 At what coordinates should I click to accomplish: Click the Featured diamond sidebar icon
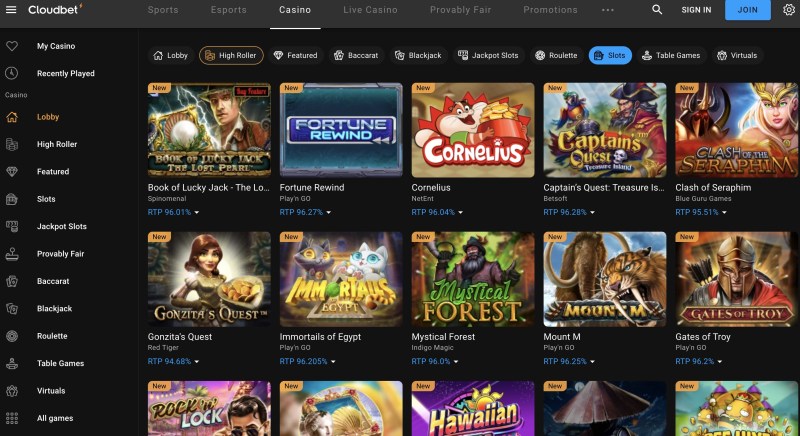tap(12, 171)
